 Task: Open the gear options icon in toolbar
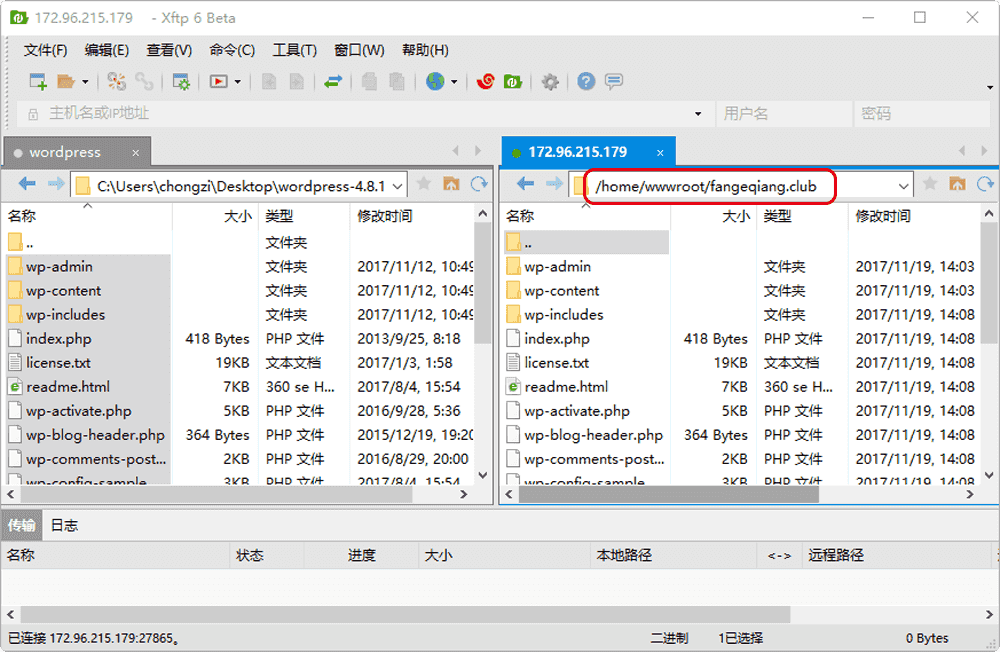[x=549, y=82]
